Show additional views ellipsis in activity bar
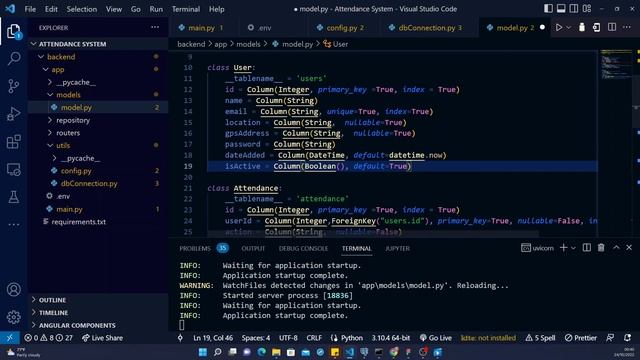The height and width of the screenshot is (360, 640). click(x=13, y=224)
